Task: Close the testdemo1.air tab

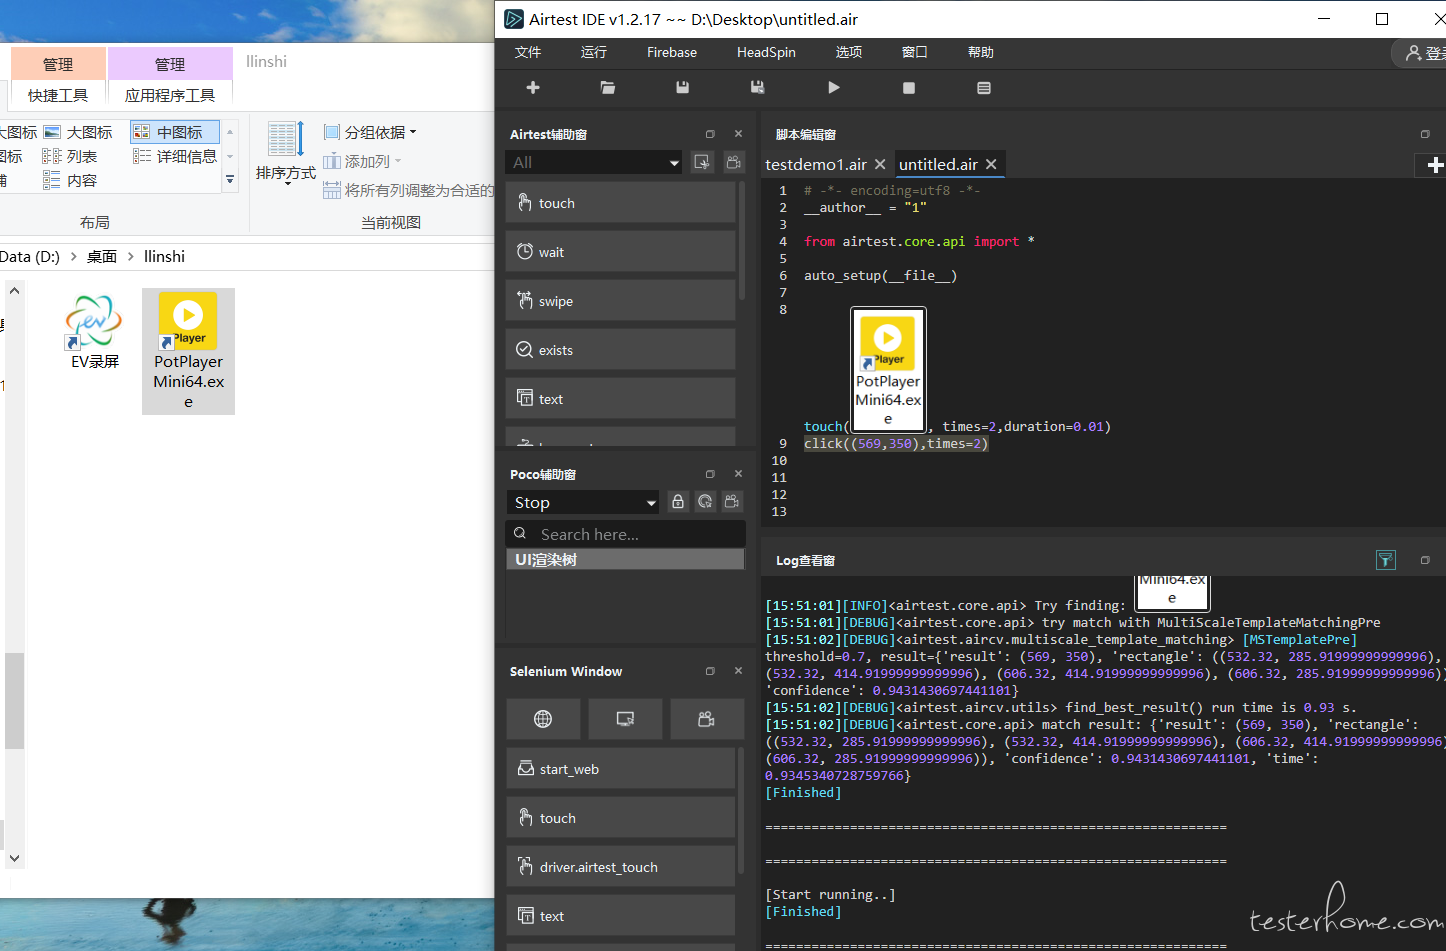Action: tap(880, 164)
